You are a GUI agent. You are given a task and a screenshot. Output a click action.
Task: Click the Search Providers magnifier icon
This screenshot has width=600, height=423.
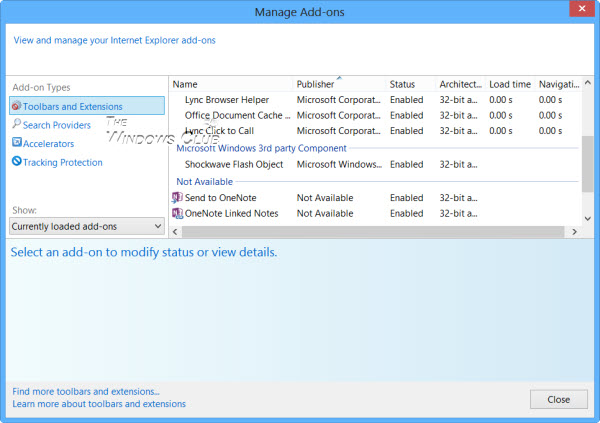pyautogui.click(x=16, y=124)
